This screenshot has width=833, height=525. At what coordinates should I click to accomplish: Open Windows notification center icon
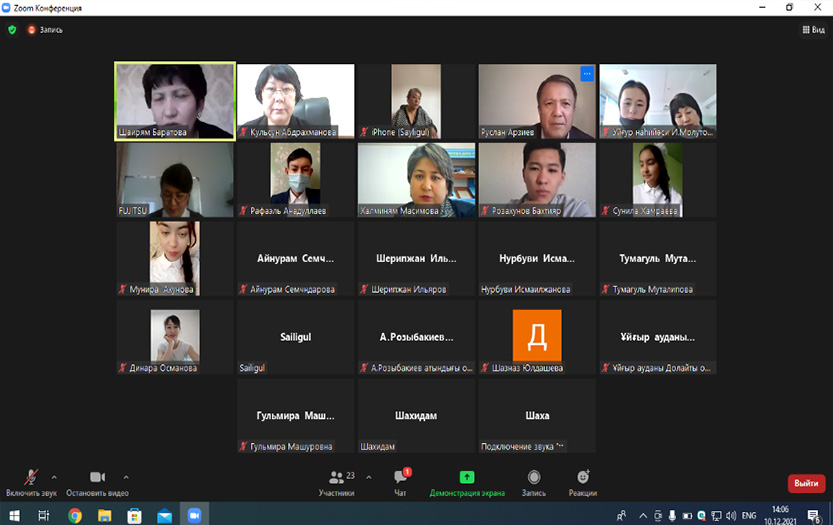(x=813, y=515)
